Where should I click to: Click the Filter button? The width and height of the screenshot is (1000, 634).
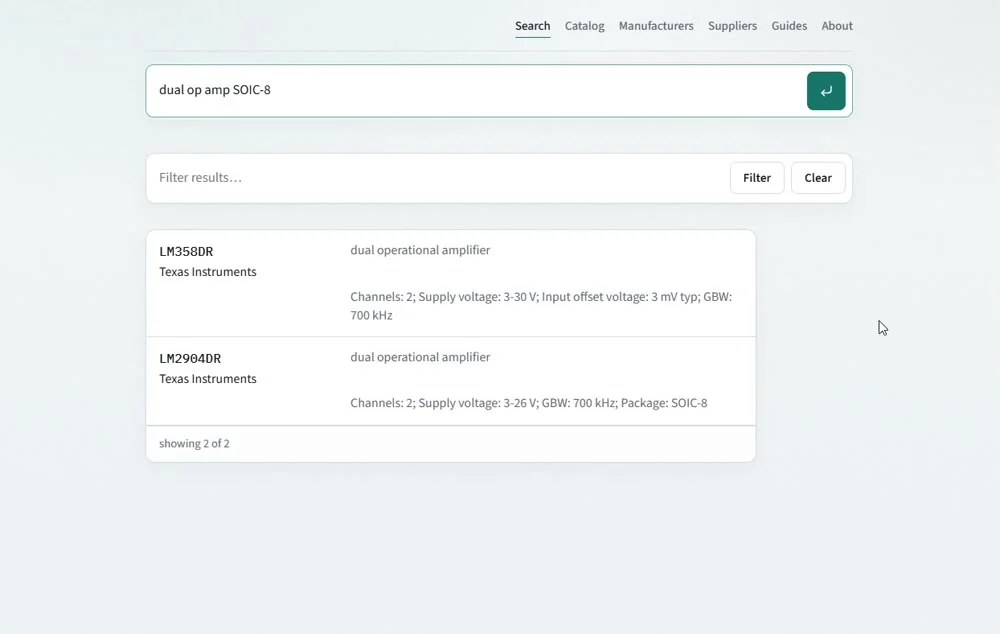(x=757, y=178)
